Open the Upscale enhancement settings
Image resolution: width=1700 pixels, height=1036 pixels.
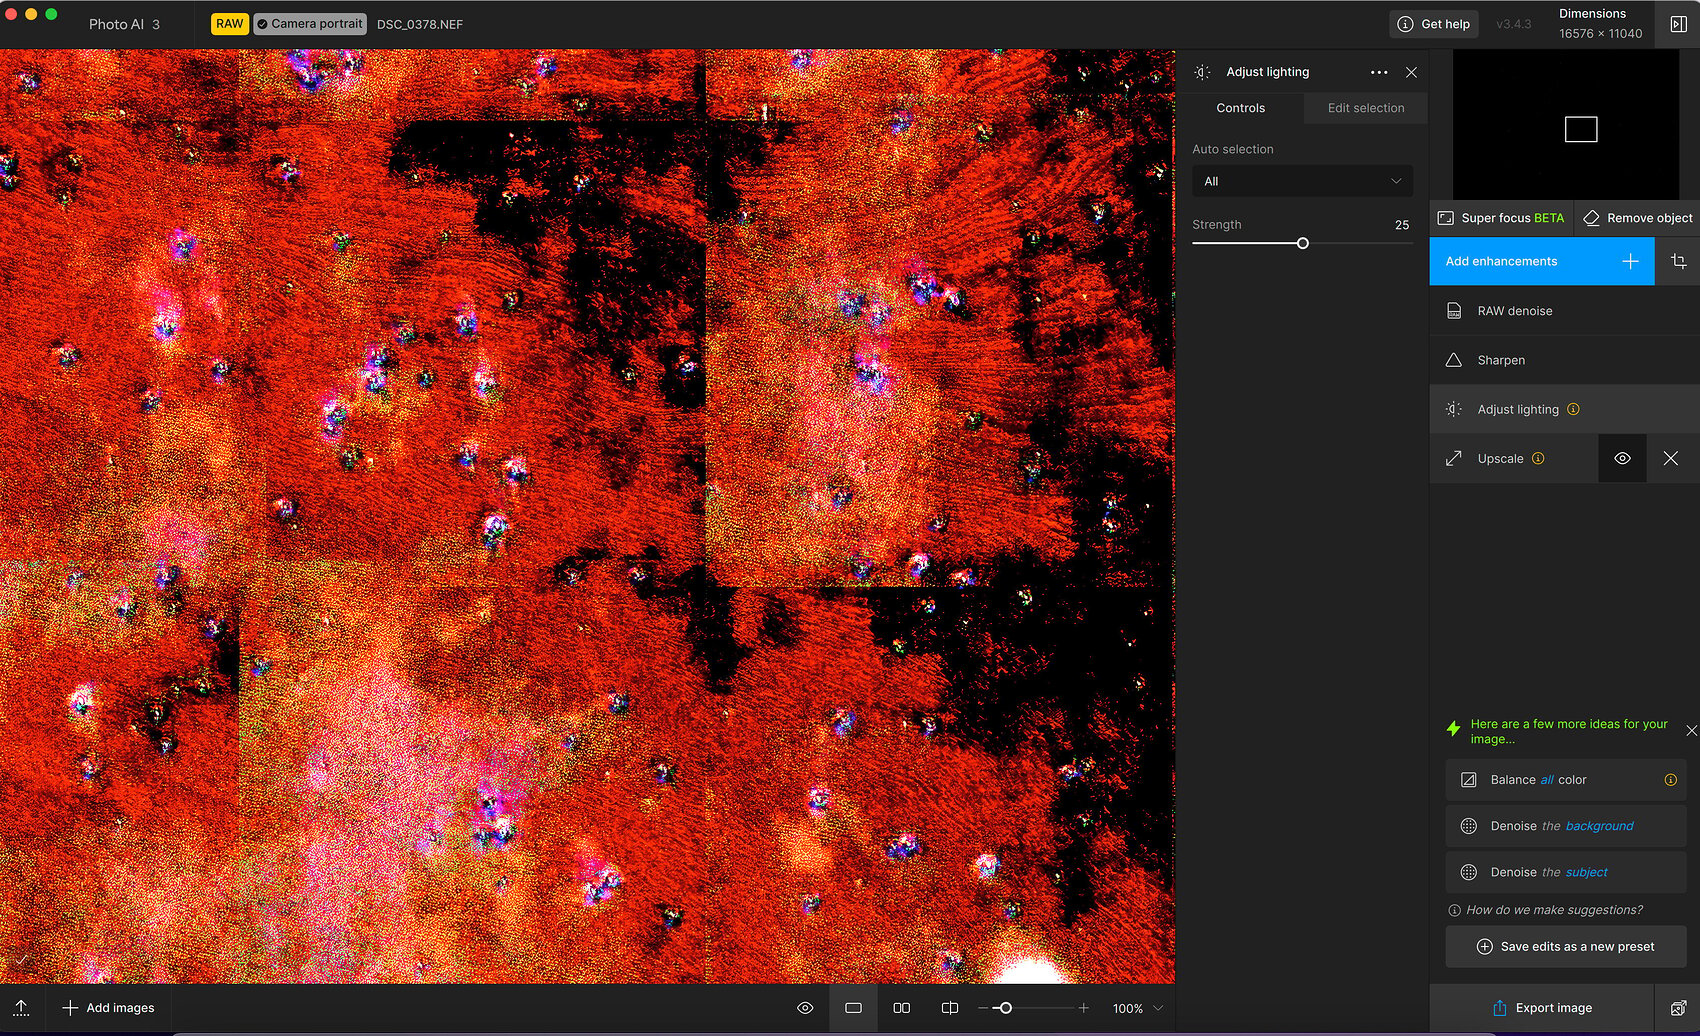tap(1500, 458)
